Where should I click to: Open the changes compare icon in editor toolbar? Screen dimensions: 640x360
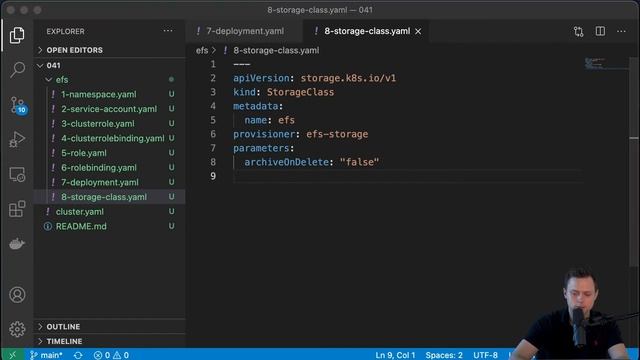click(x=578, y=31)
